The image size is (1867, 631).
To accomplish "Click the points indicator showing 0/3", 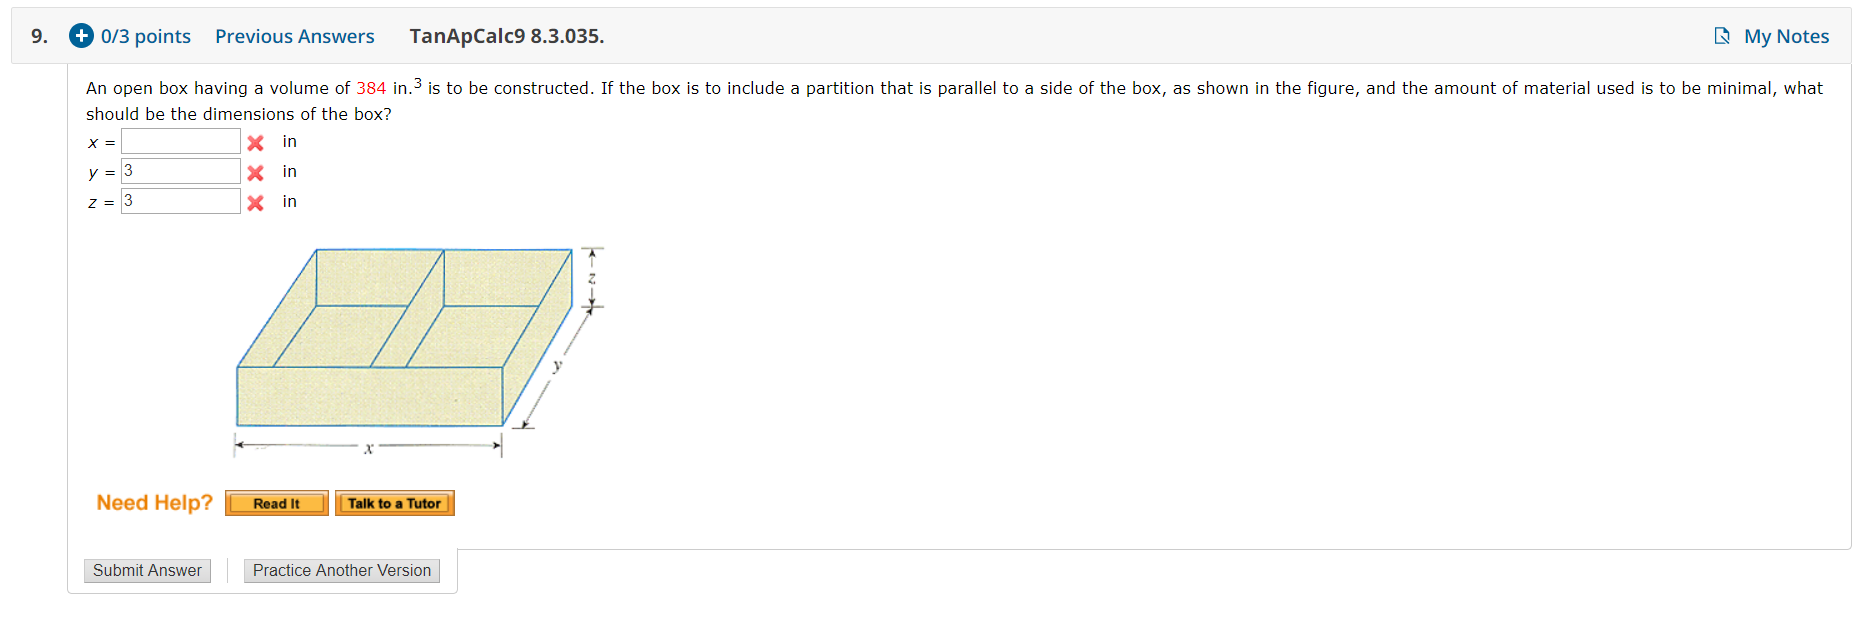I will [144, 36].
